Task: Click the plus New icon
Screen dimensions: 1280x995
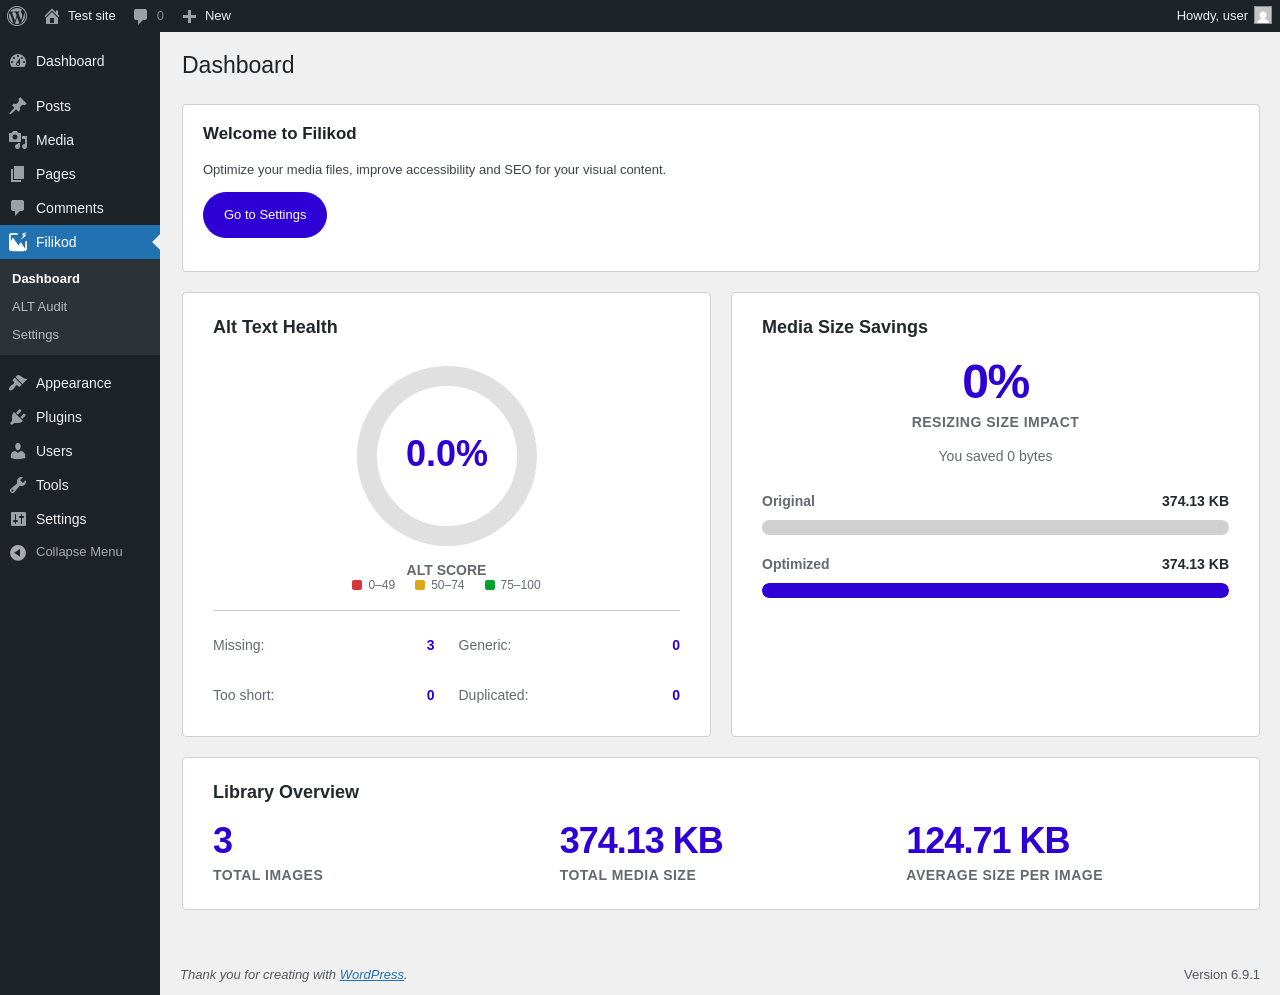Action: click(x=189, y=16)
